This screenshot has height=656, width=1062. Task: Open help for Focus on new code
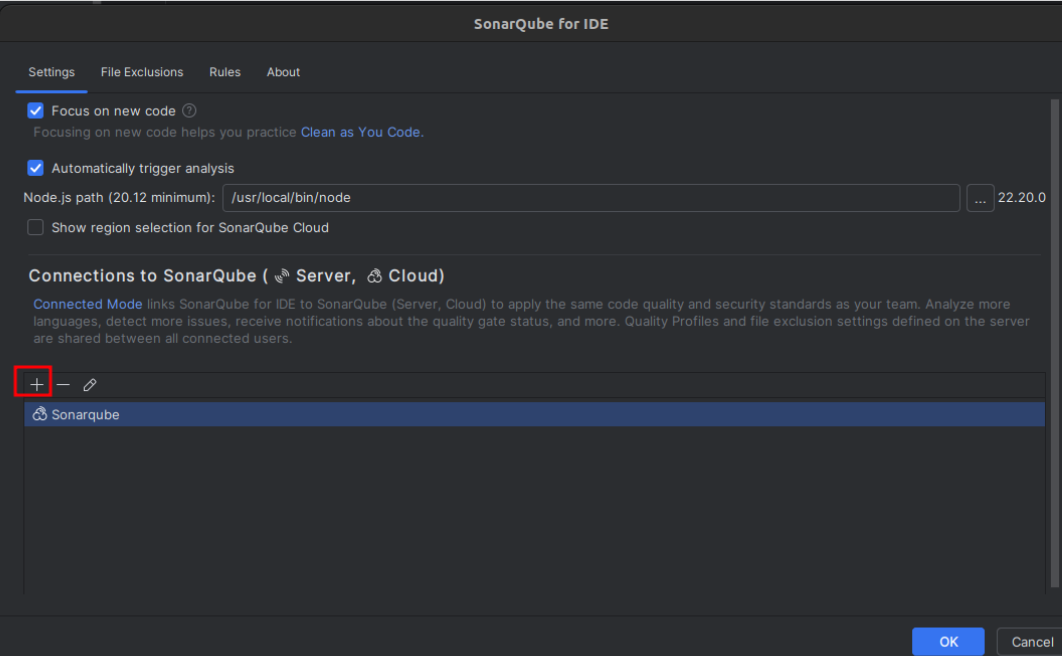coord(189,110)
